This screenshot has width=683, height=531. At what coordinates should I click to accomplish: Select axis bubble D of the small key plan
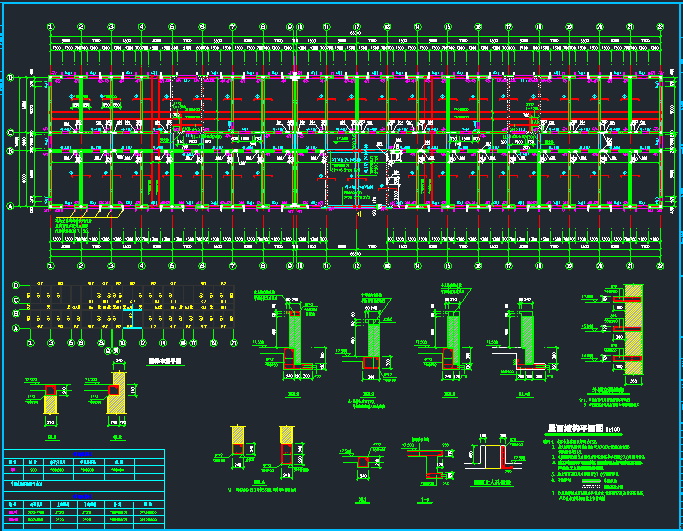tap(16, 286)
